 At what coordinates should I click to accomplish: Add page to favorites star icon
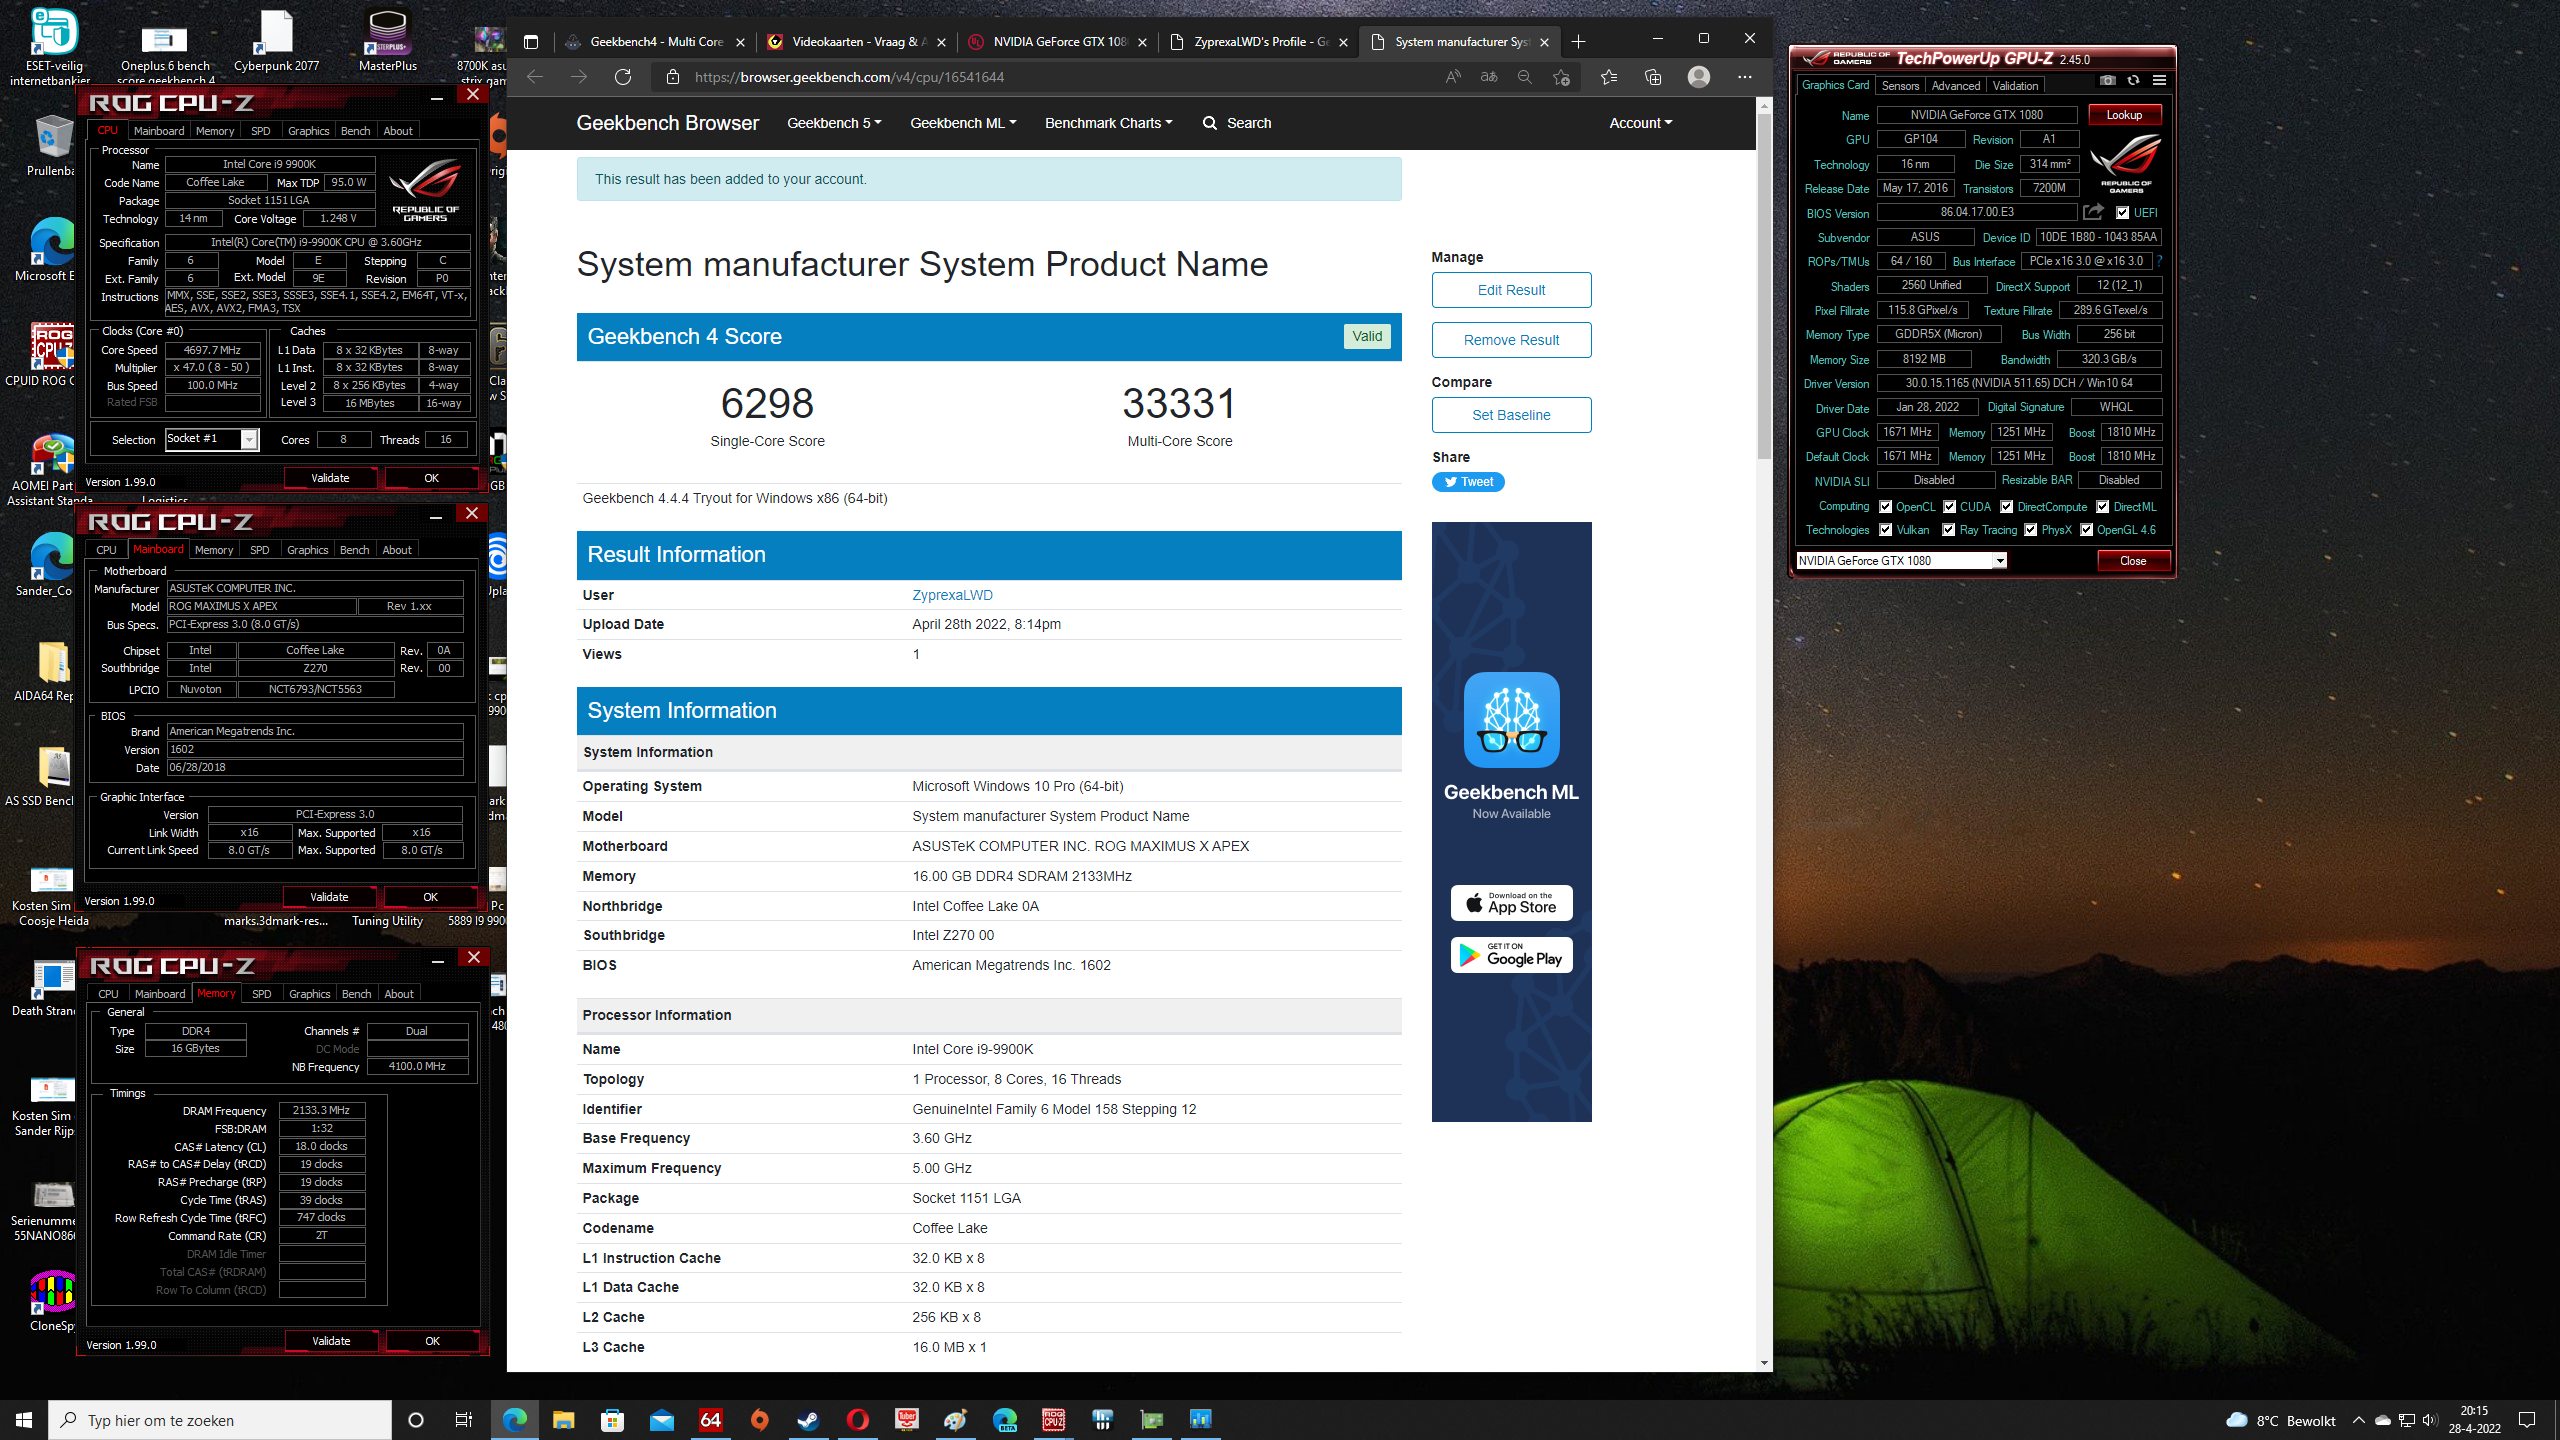[1561, 77]
